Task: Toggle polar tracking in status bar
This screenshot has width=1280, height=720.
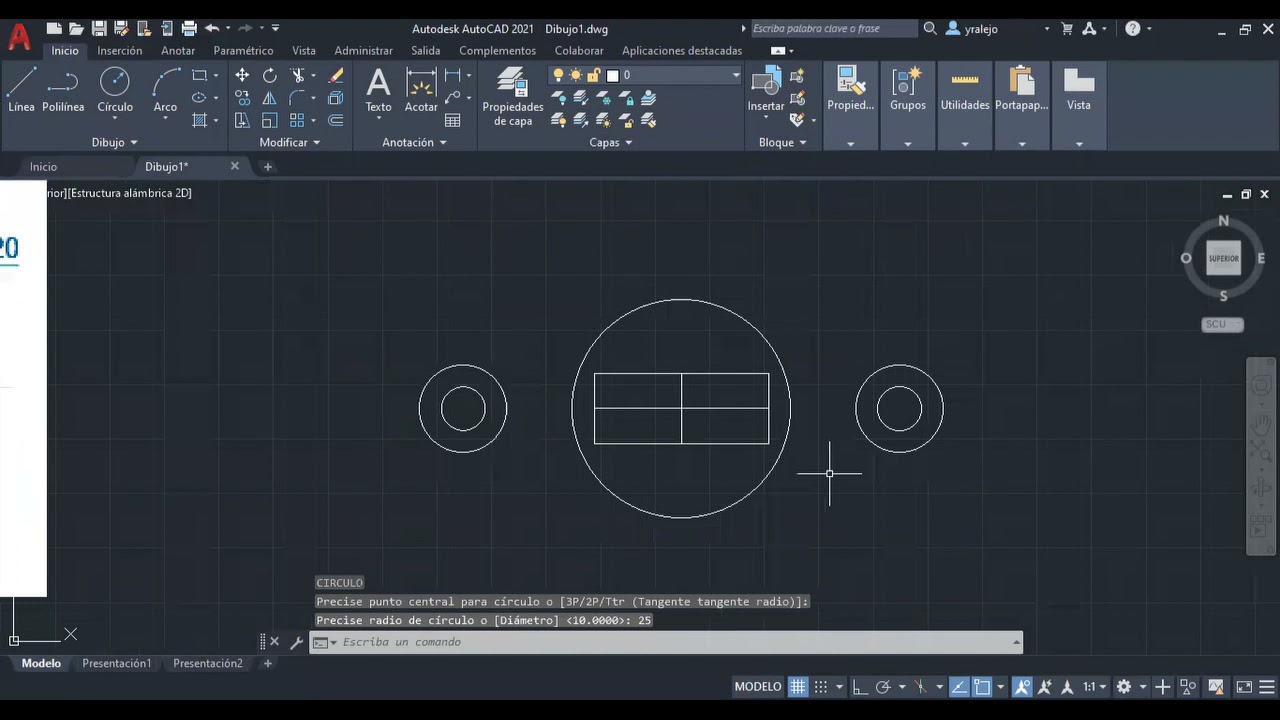Action: pyautogui.click(x=883, y=687)
